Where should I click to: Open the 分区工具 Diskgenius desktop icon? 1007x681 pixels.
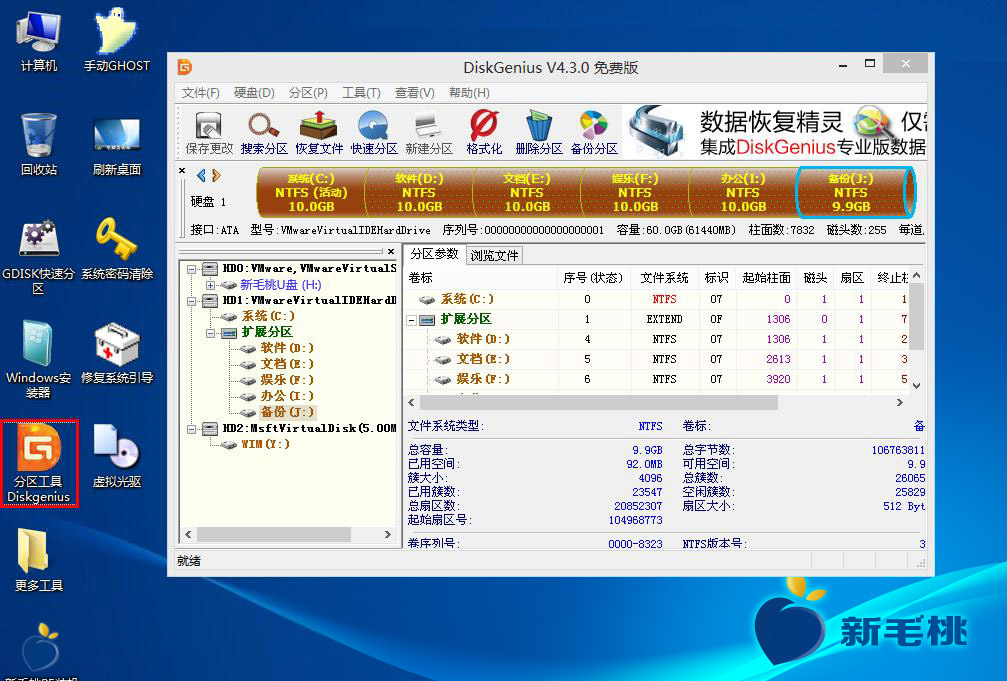[x=39, y=463]
